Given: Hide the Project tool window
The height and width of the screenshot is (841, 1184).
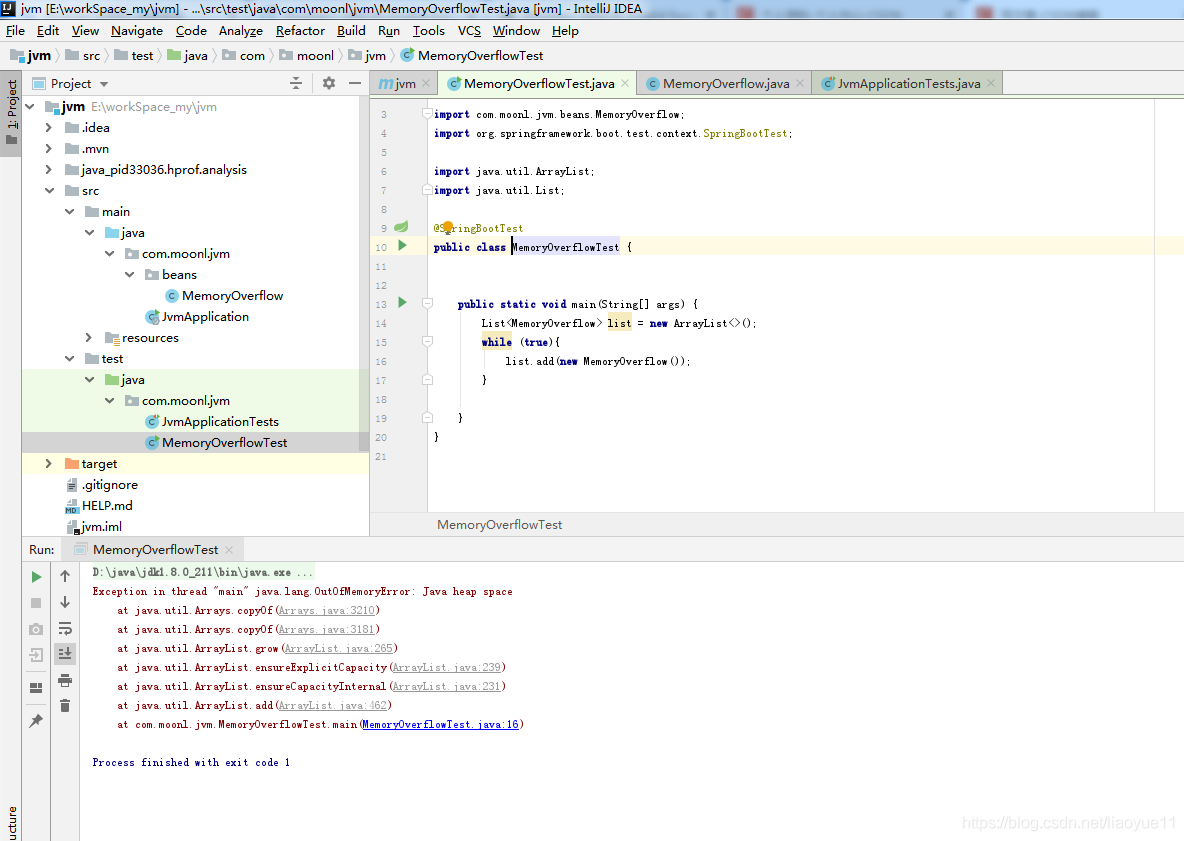Looking at the screenshot, I should (x=355, y=83).
